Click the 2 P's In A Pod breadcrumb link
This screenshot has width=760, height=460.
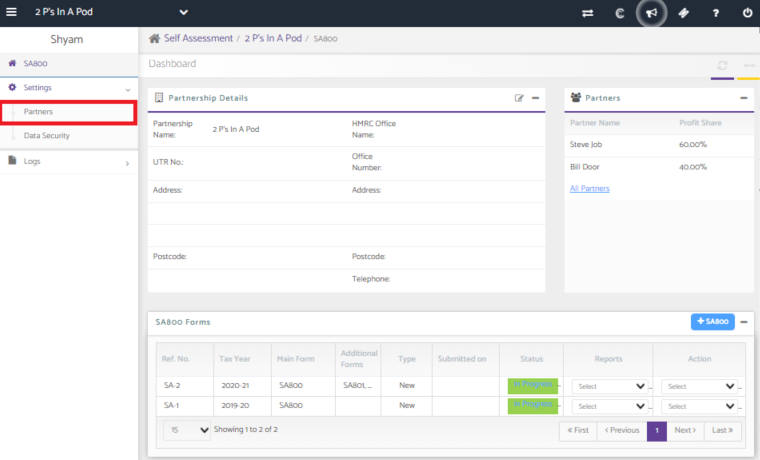(x=273, y=38)
